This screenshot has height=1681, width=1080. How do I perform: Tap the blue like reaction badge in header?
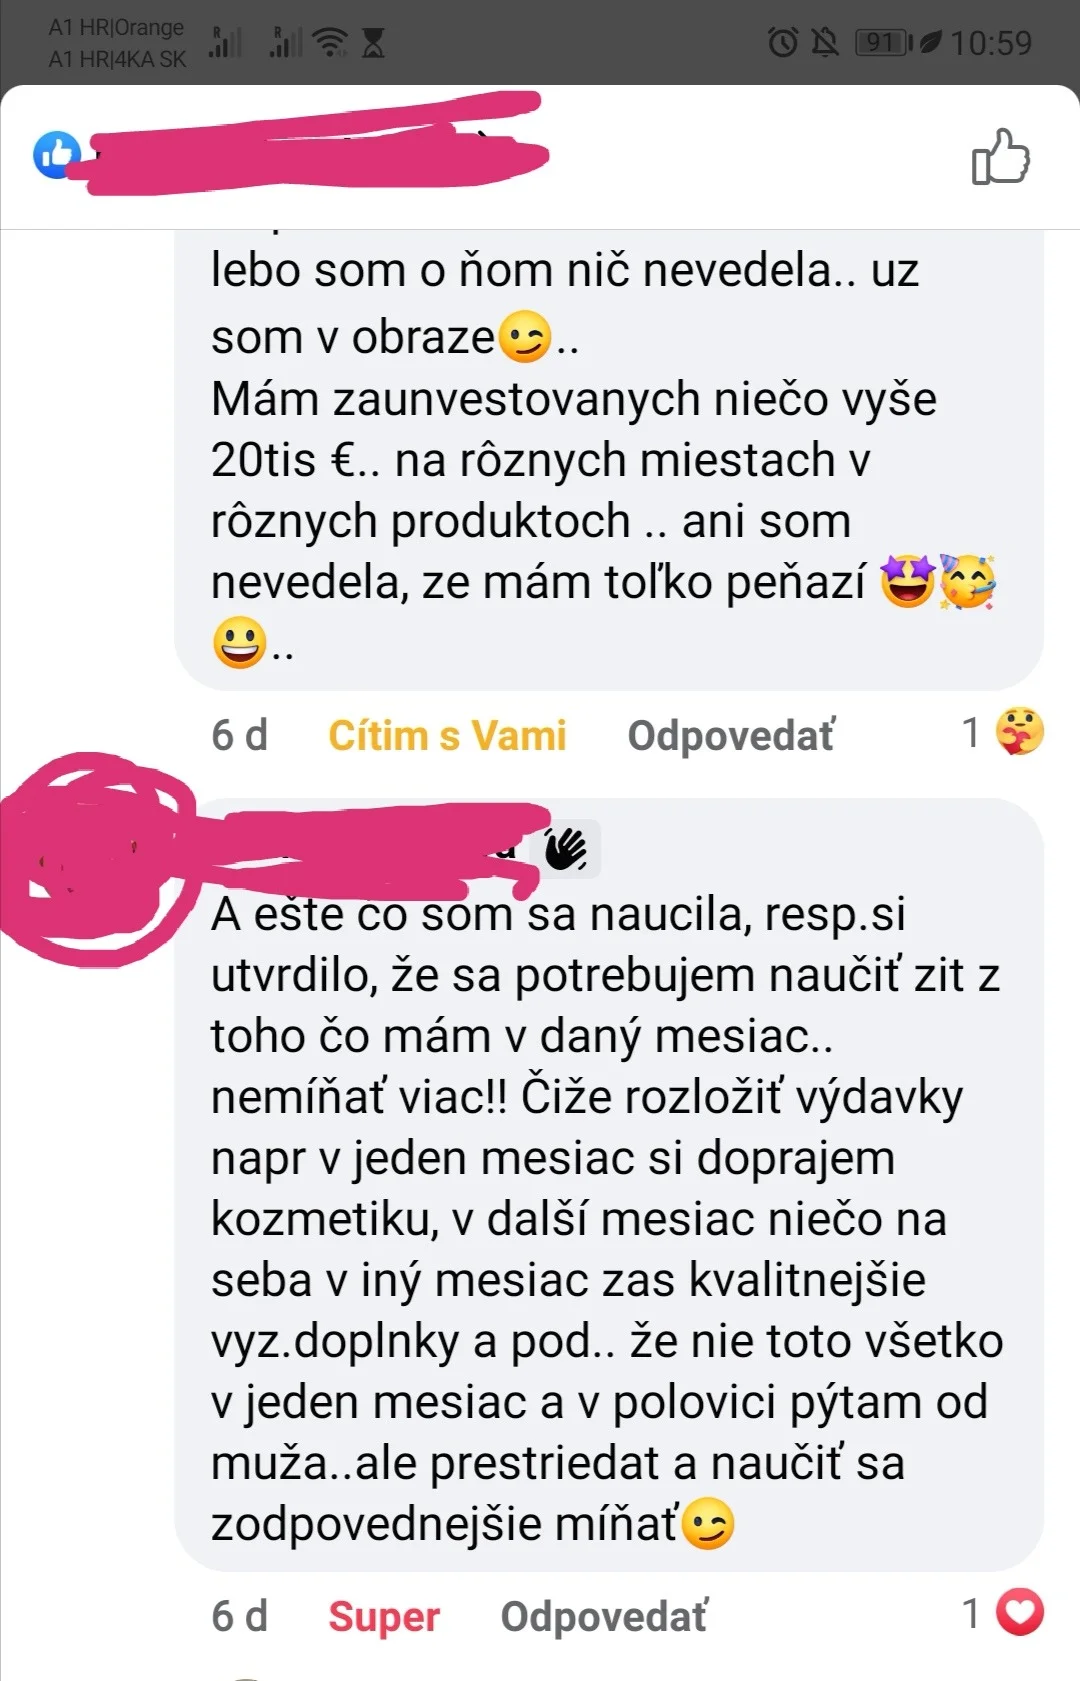pos(57,155)
